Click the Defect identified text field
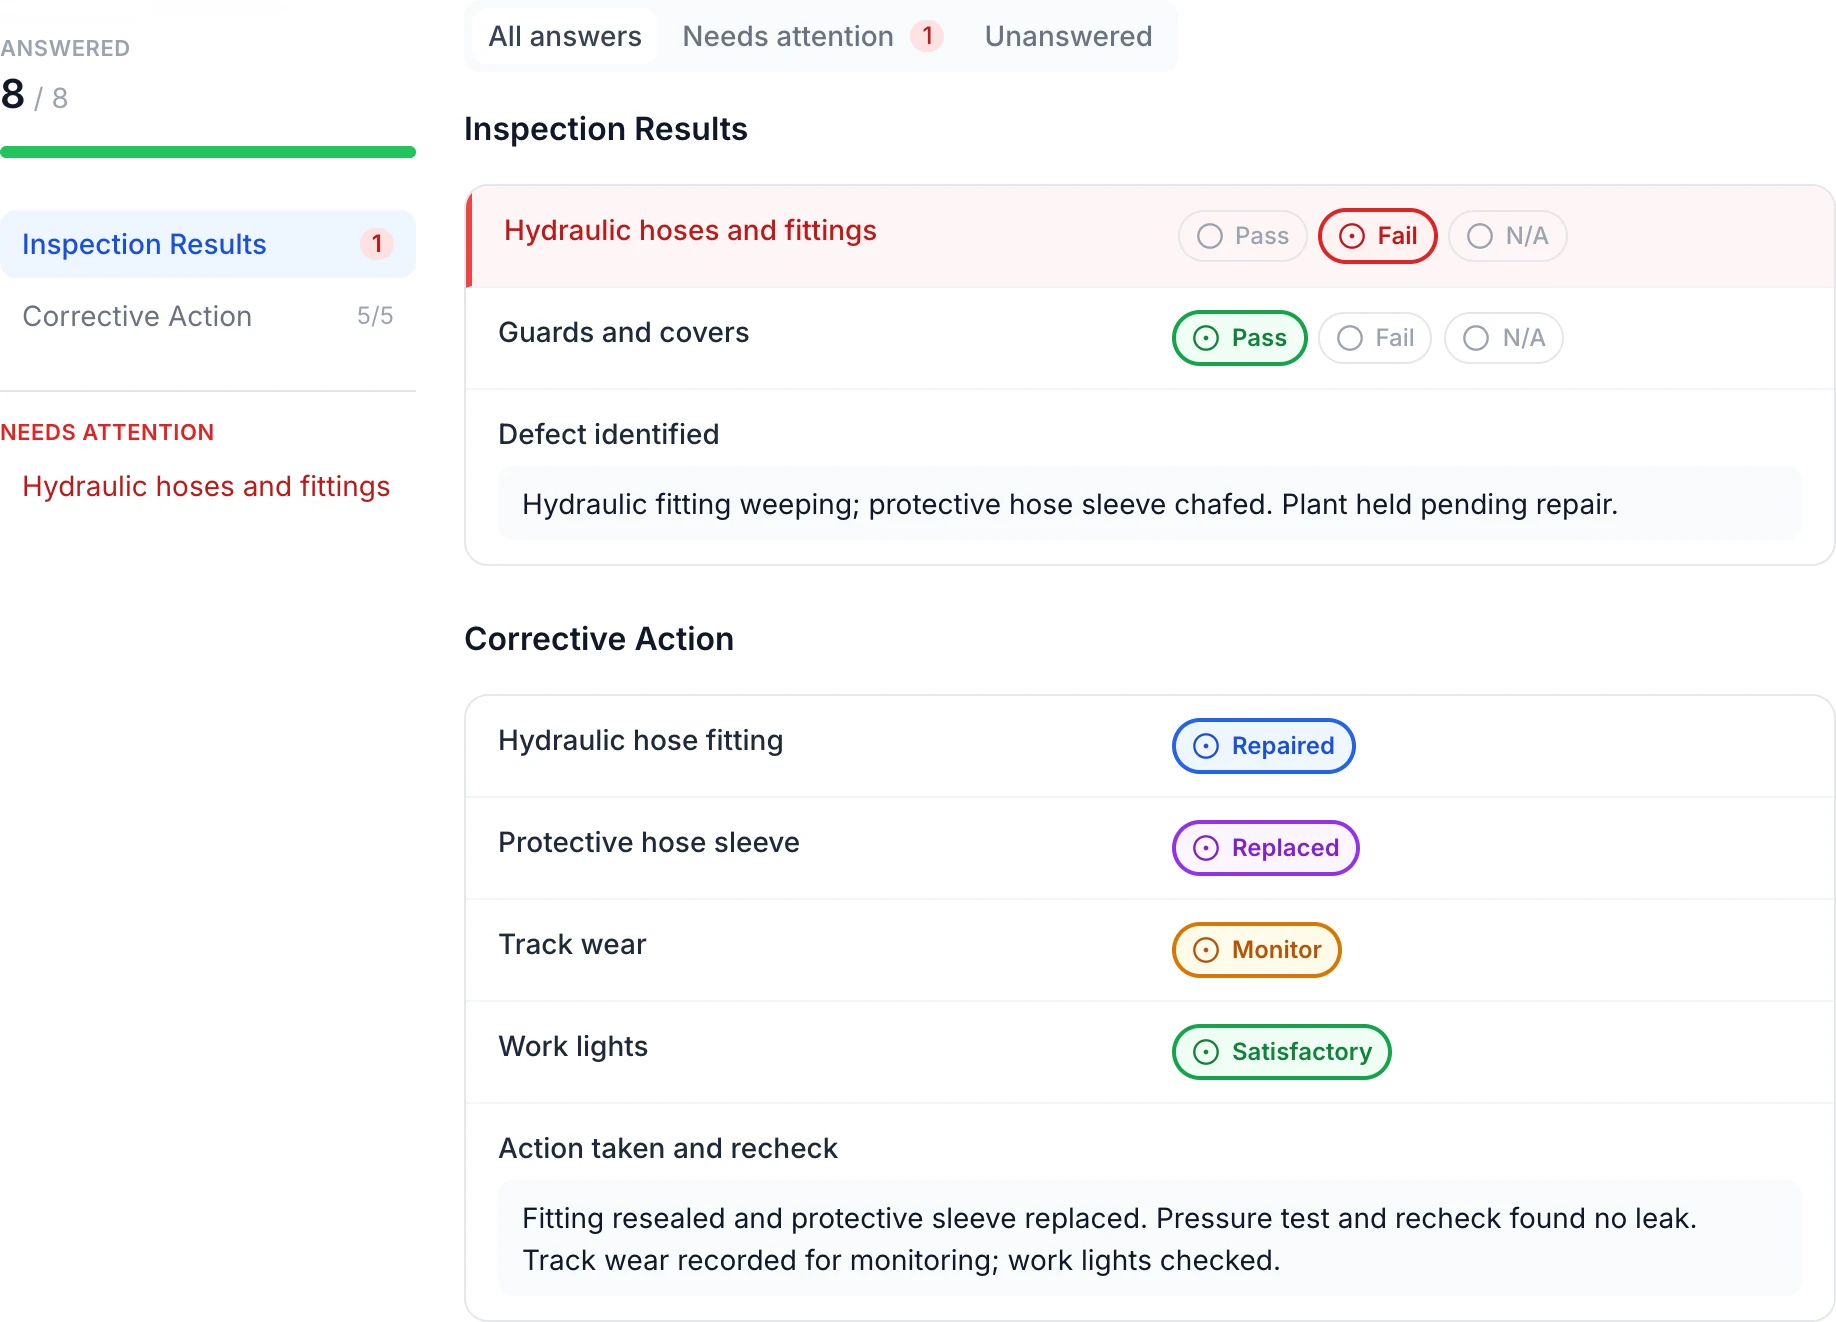1836x1322 pixels. (1150, 504)
